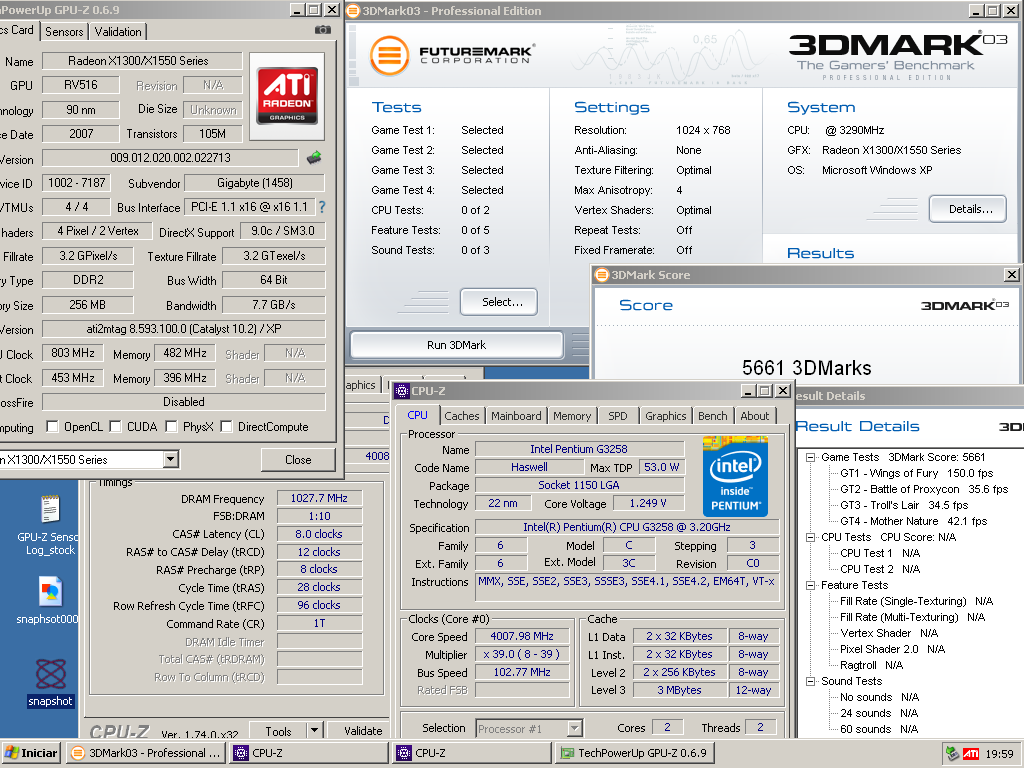Collapse the Feature Tests tree node
The width and height of the screenshot is (1024, 768).
(x=810, y=585)
